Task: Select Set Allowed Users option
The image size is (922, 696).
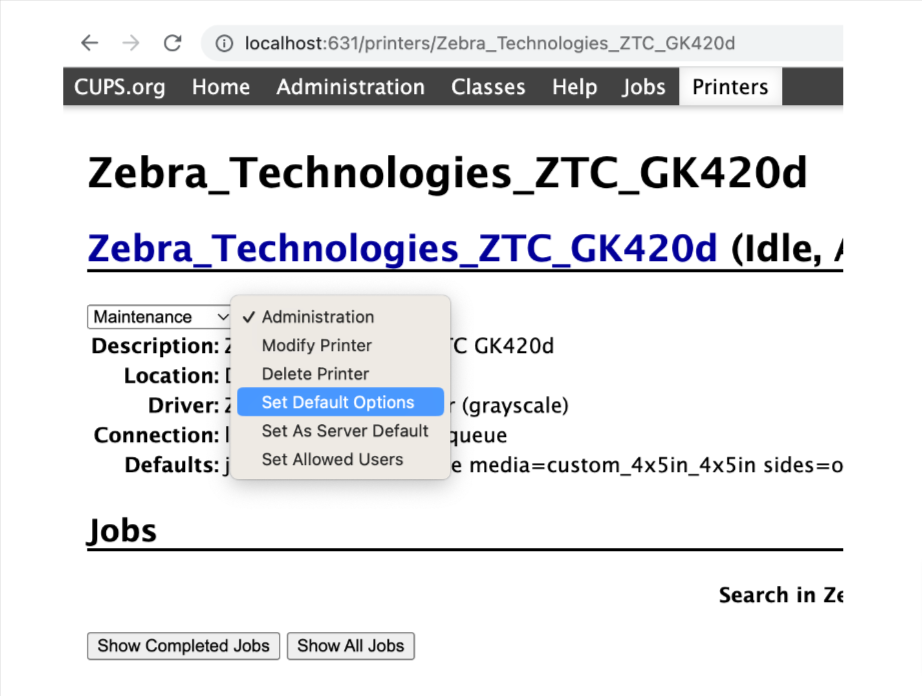Action: (333, 460)
